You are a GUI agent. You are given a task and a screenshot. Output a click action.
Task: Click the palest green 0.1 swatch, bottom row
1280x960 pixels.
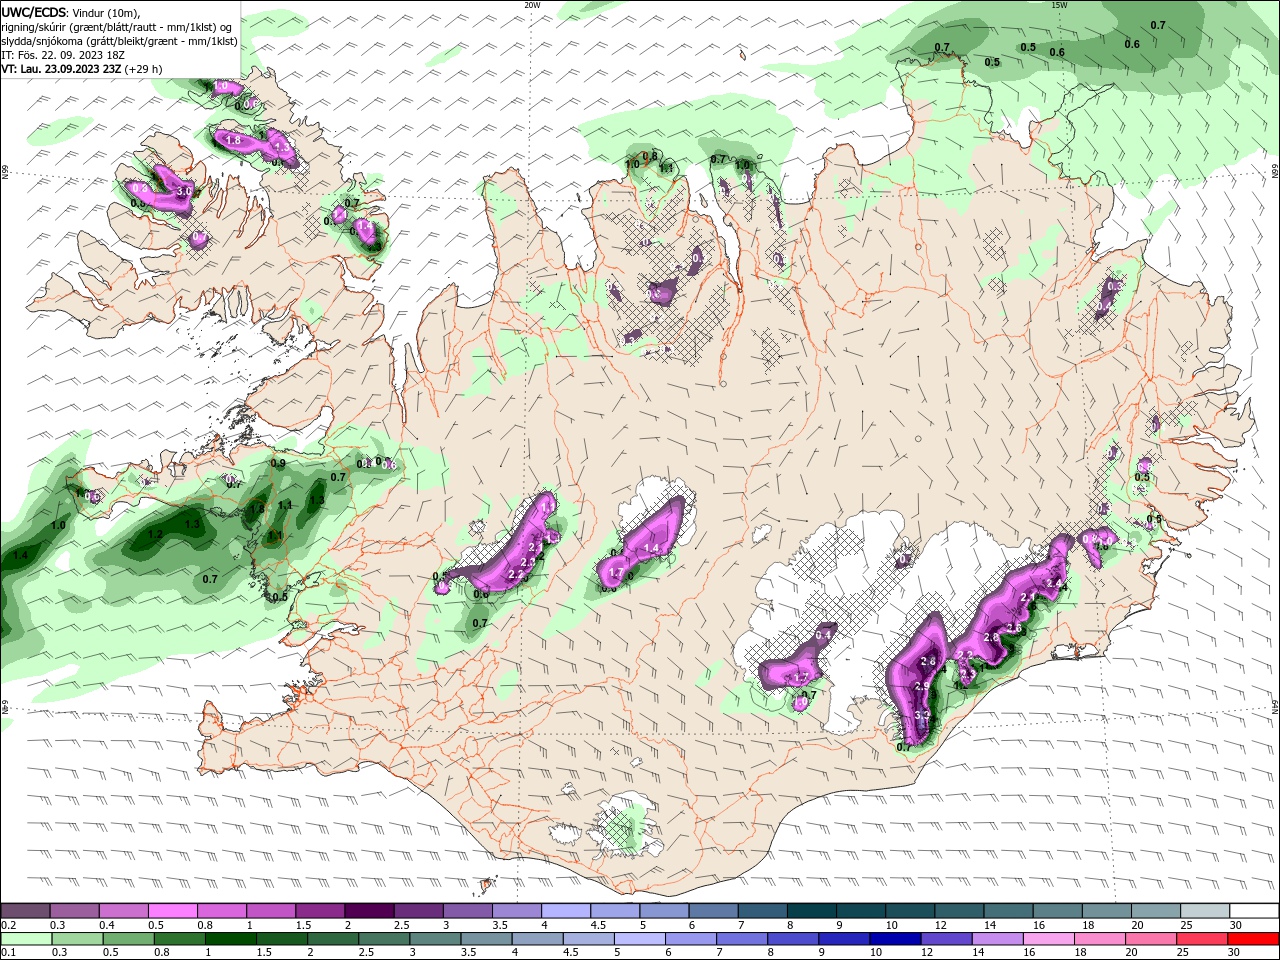click(26, 939)
